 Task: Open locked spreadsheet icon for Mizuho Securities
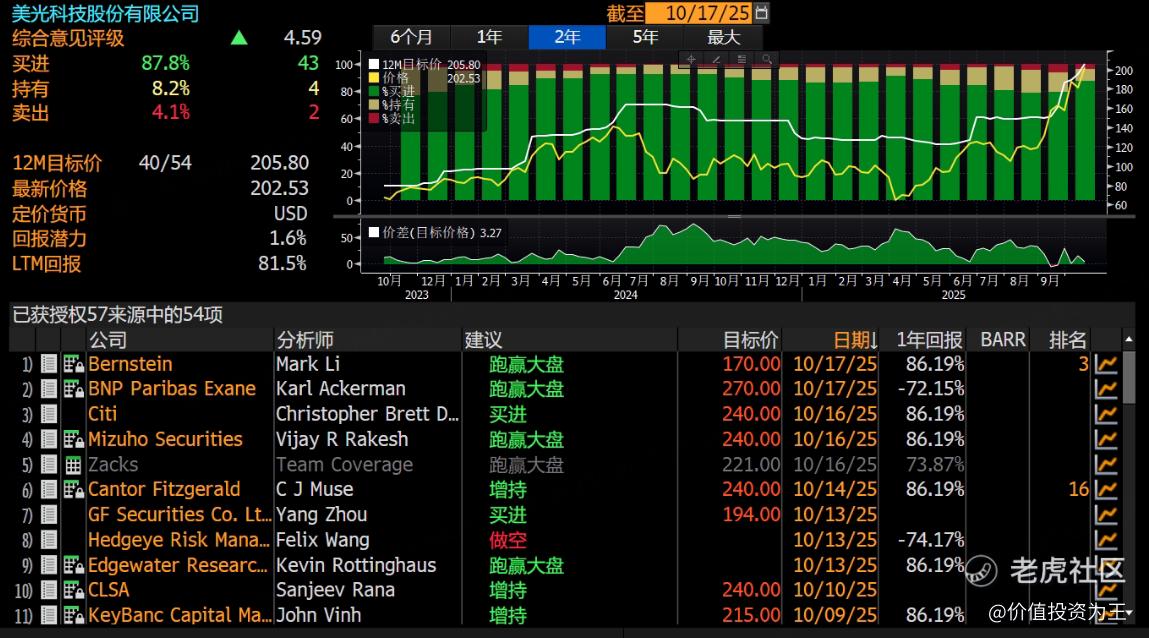pos(73,439)
